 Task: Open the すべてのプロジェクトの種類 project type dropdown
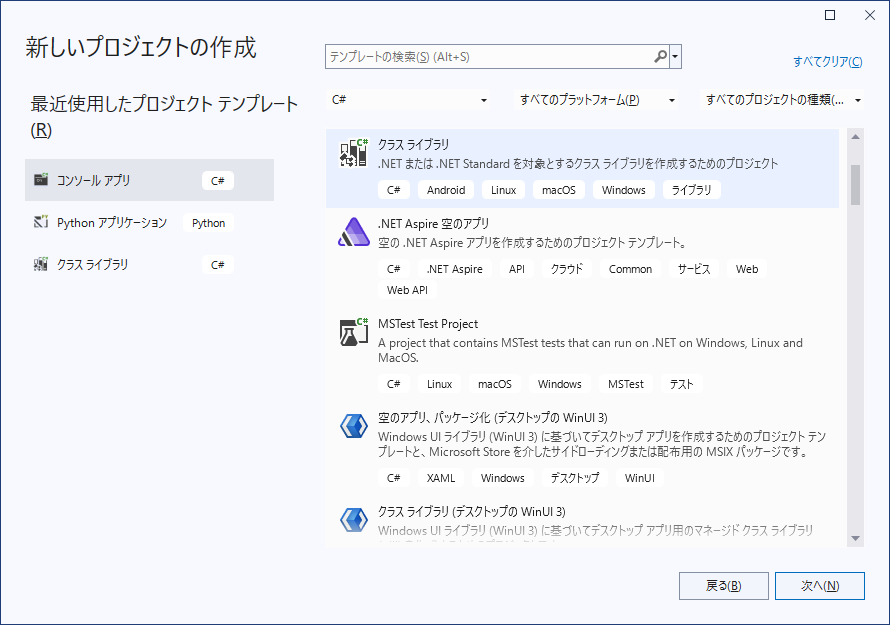tap(784, 100)
